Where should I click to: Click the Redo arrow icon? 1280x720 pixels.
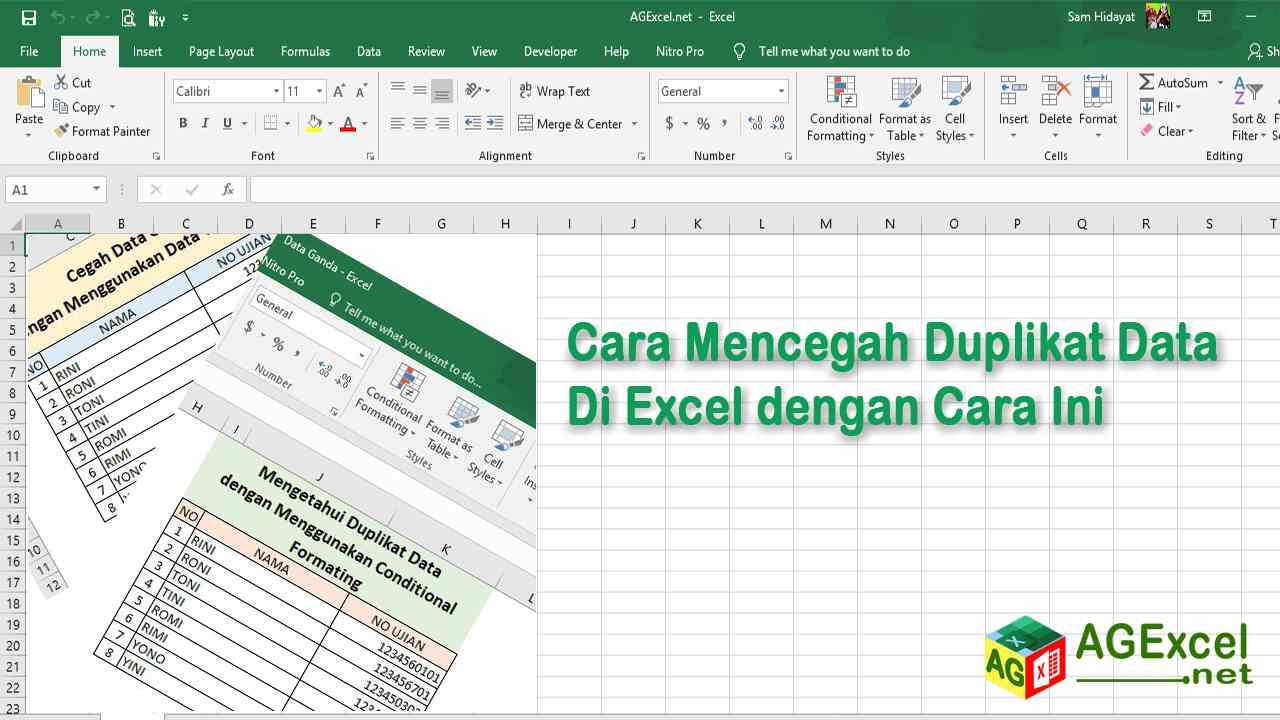click(91, 17)
